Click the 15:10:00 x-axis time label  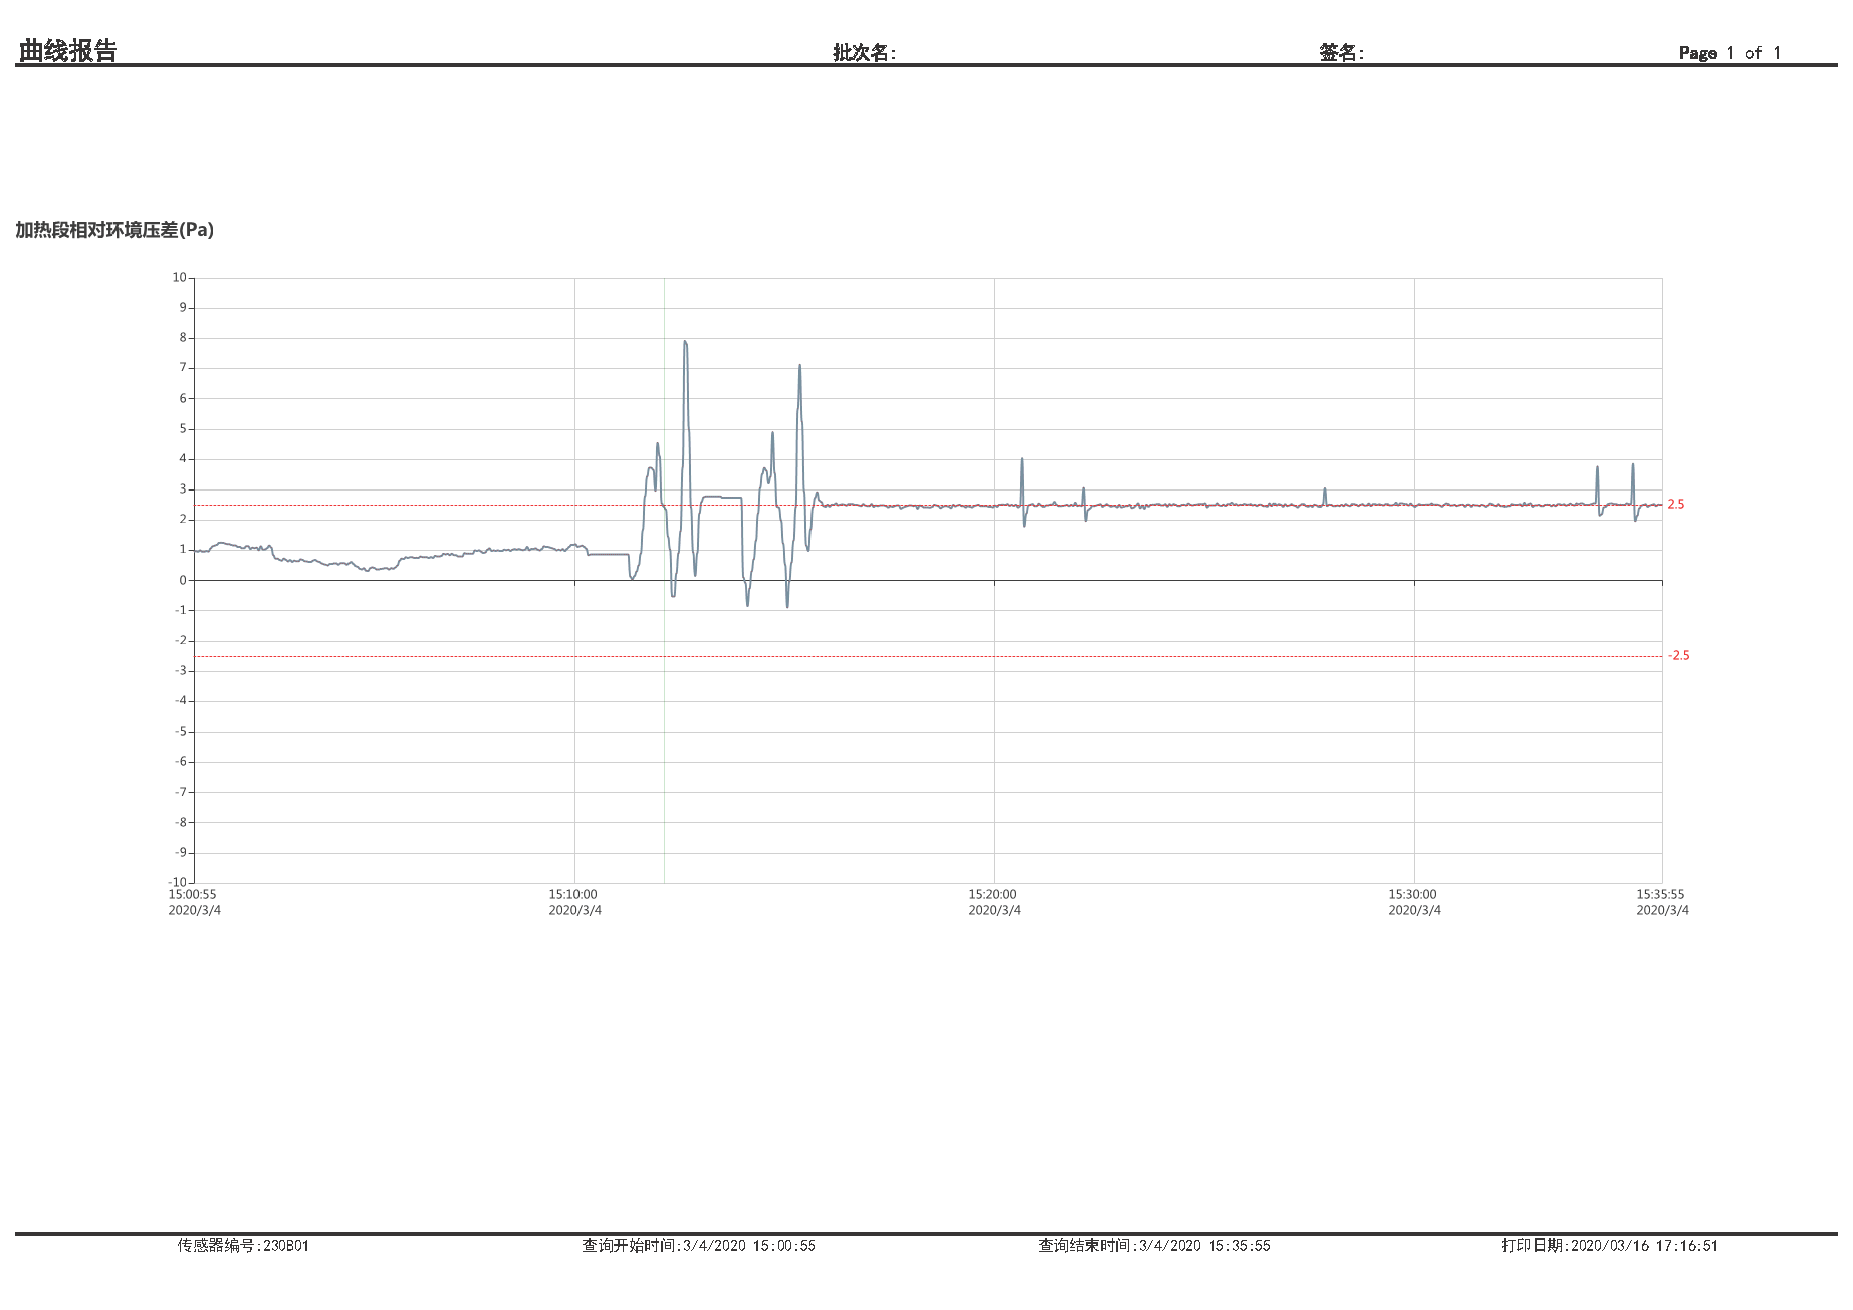click(x=573, y=895)
